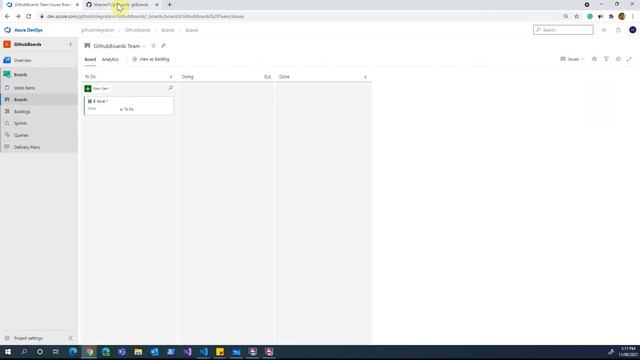Search the To Do column magnifier
The image size is (640, 360).
coord(171,88)
